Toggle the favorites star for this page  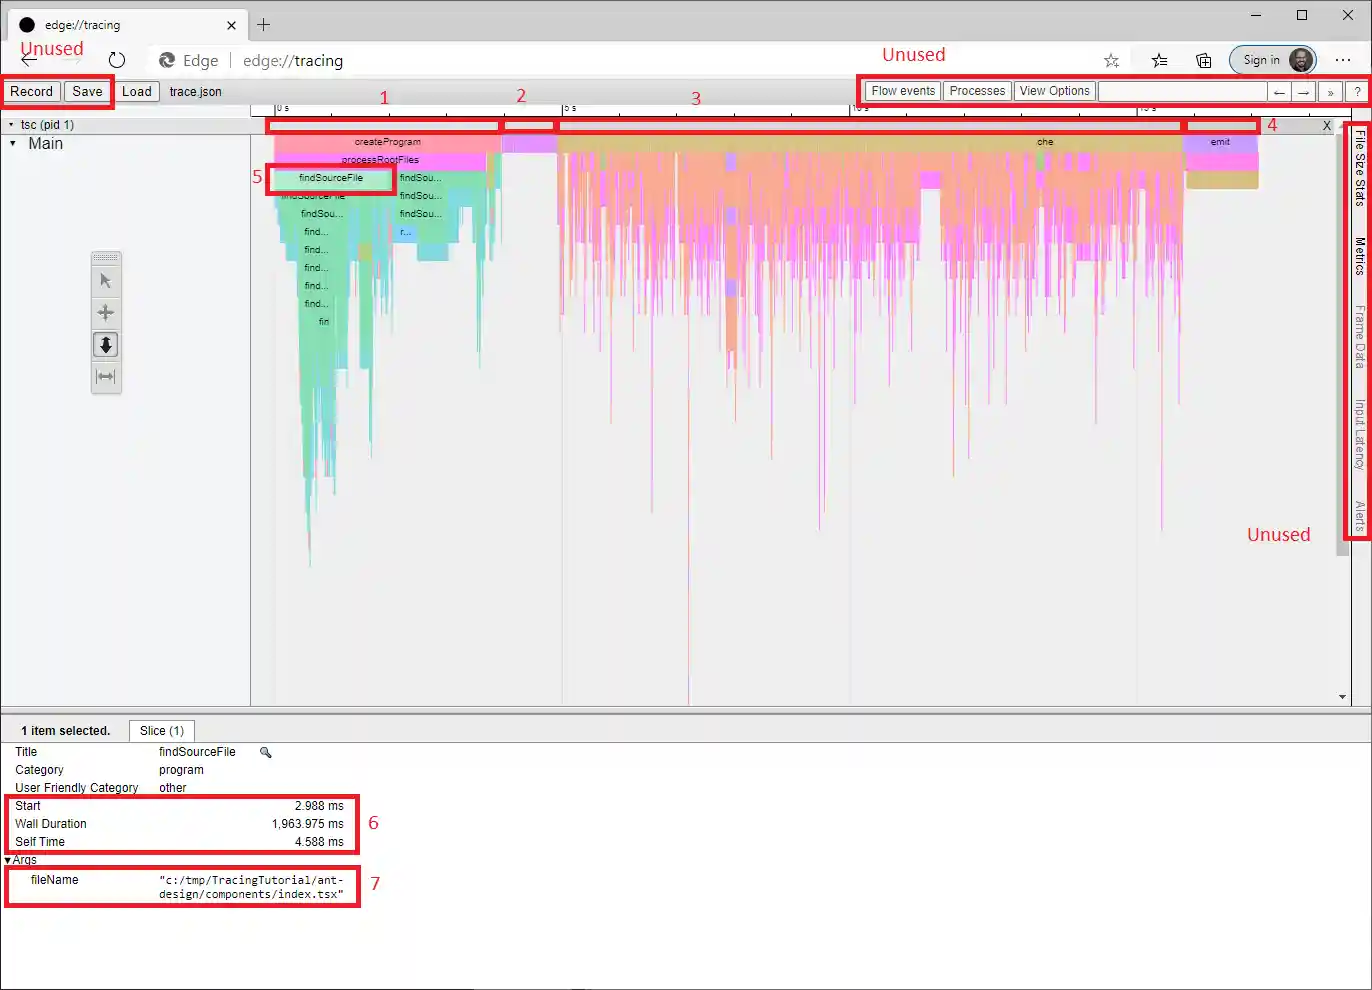tap(1111, 60)
